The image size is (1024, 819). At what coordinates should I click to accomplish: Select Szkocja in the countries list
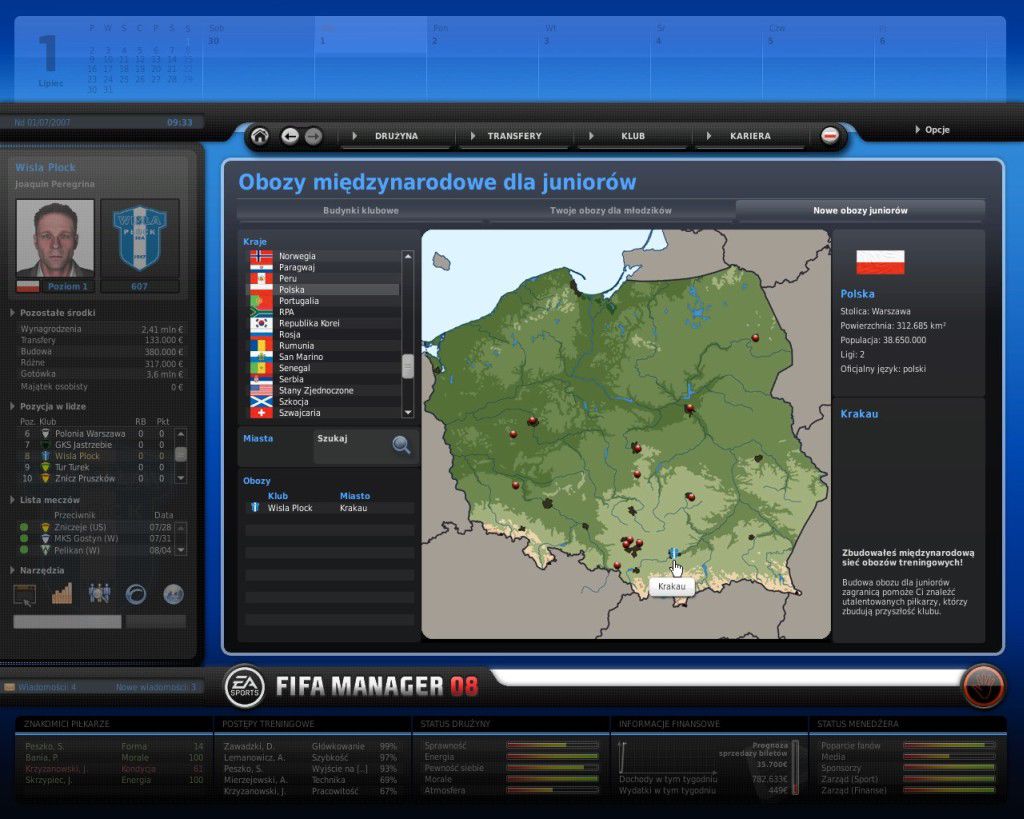[324, 402]
